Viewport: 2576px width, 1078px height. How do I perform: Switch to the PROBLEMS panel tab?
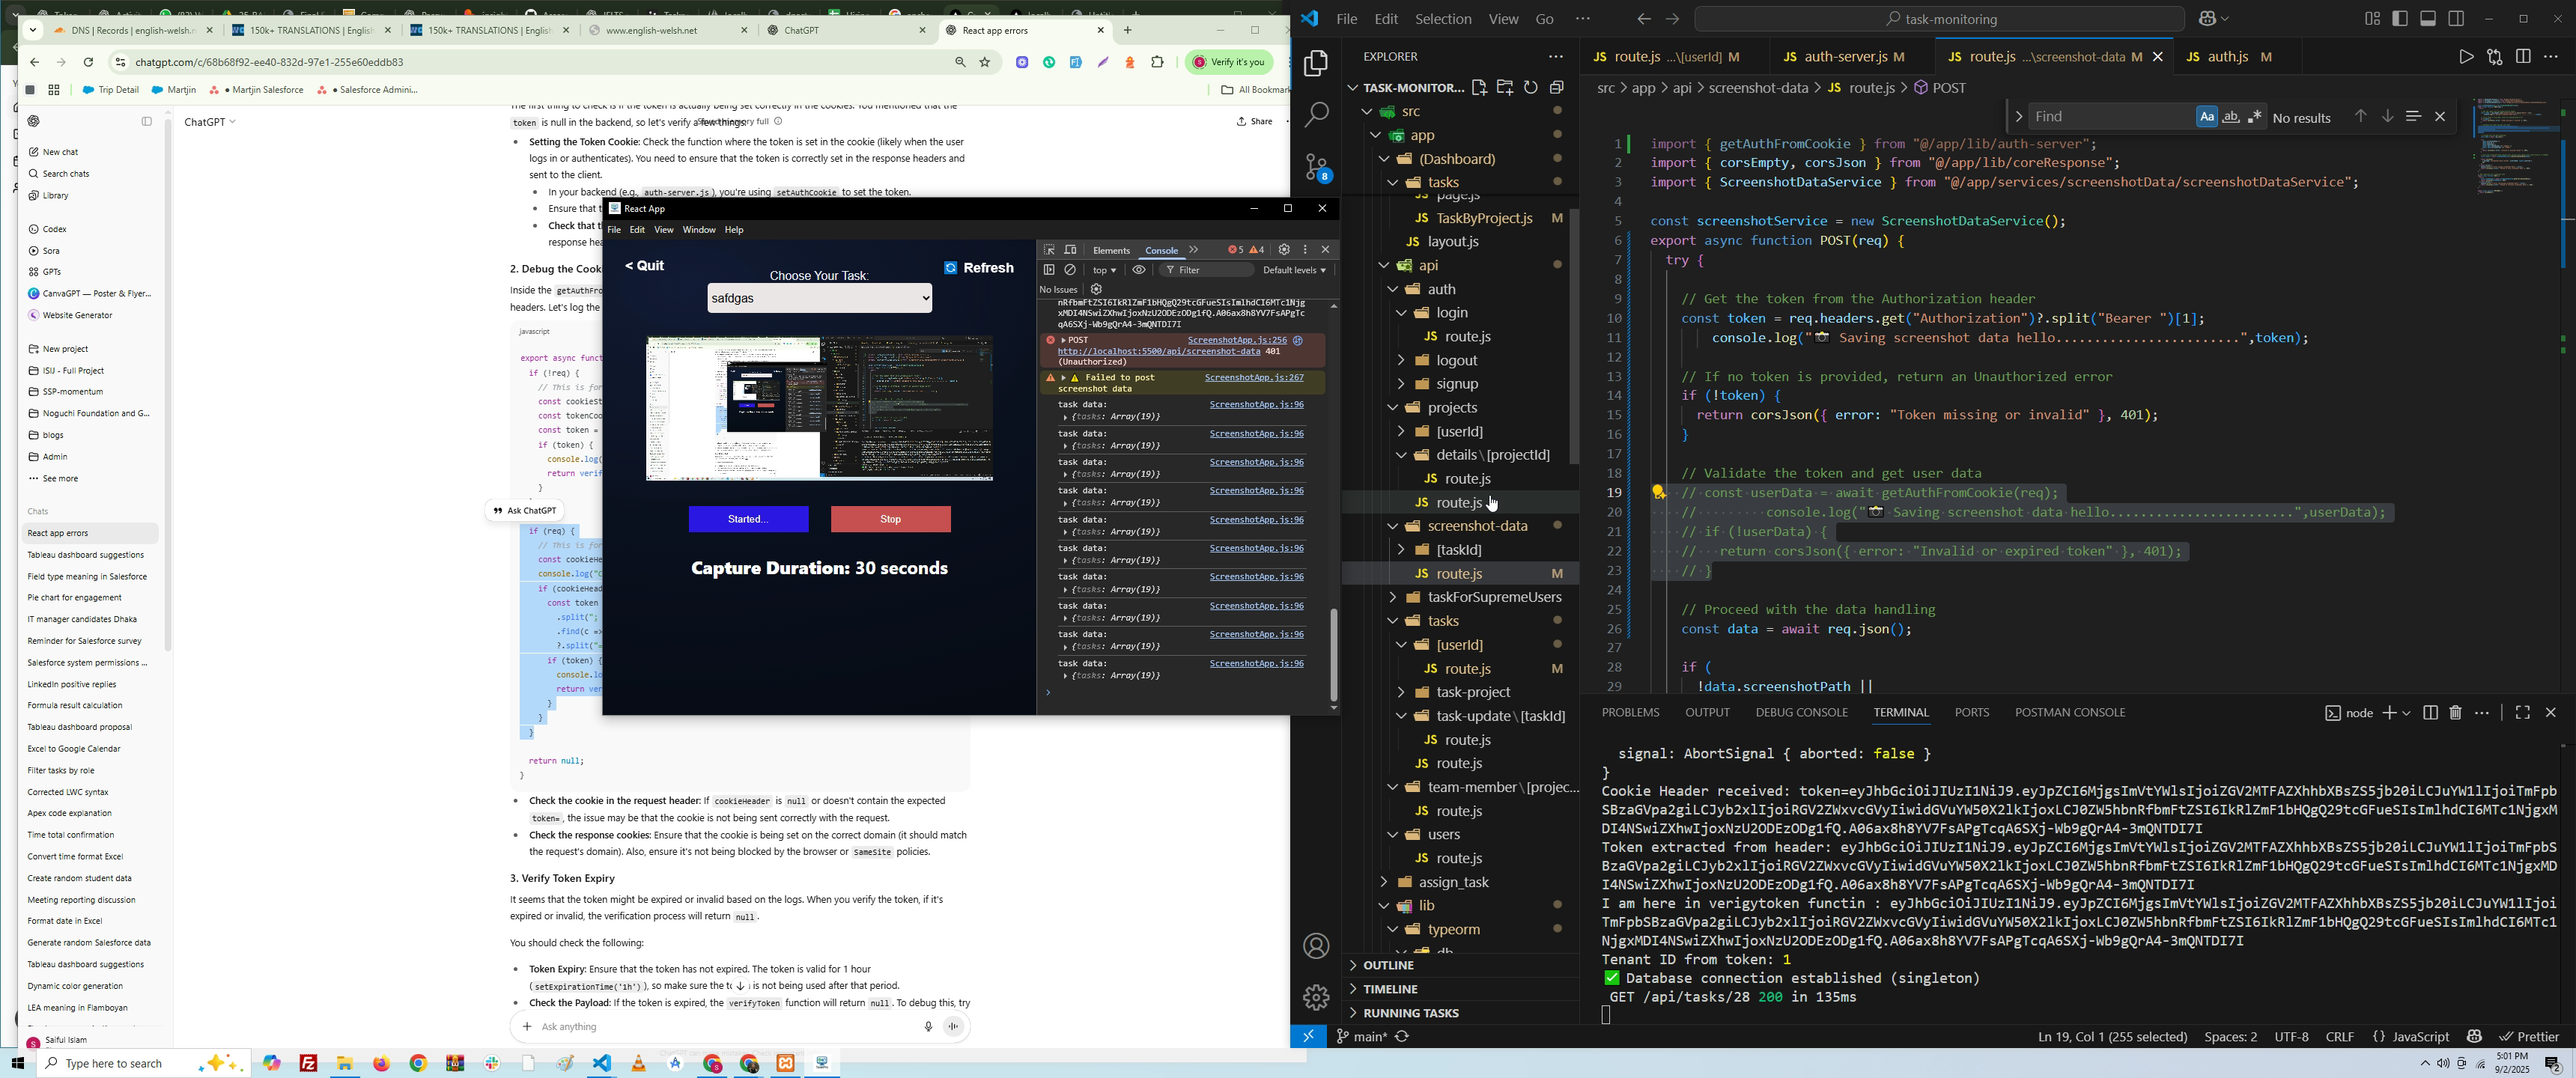pos(1630,713)
